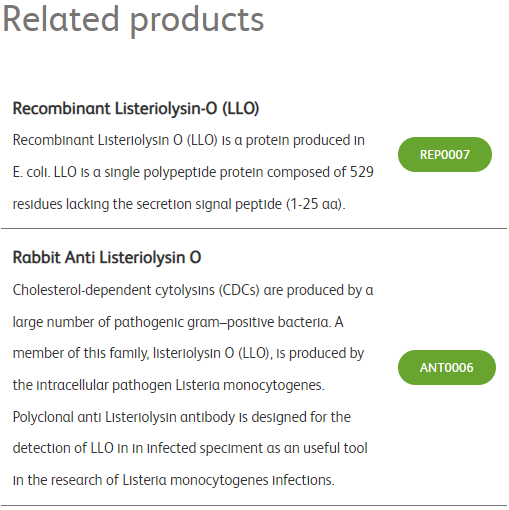Viewport: 509px width, 510px height.
Task: Click the Related products heading
Action: [x=133, y=21]
